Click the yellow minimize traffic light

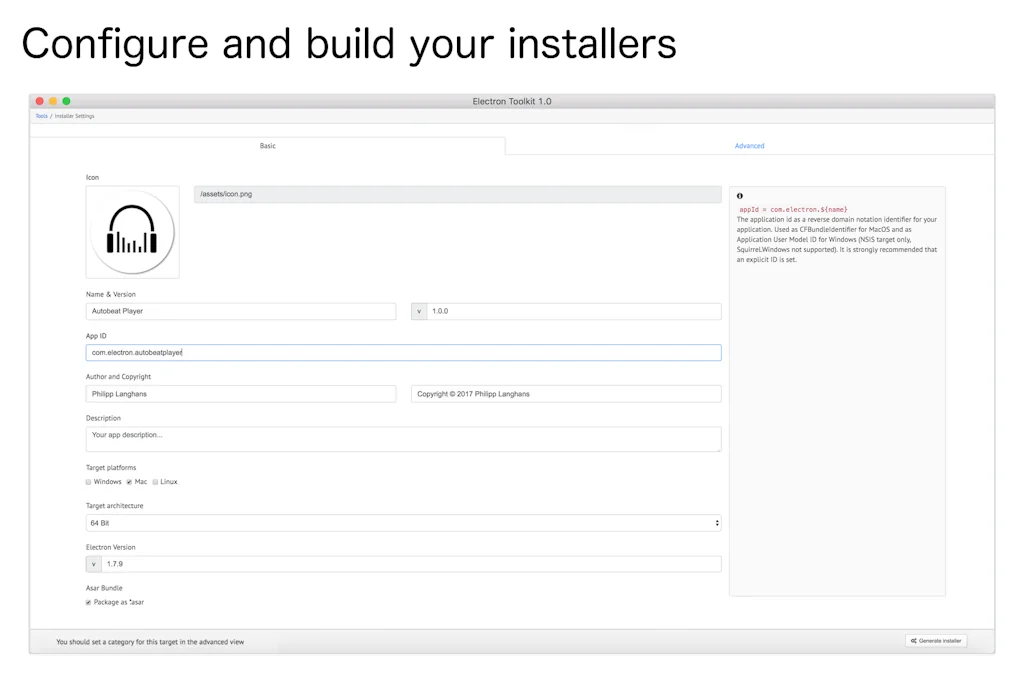(x=52, y=101)
